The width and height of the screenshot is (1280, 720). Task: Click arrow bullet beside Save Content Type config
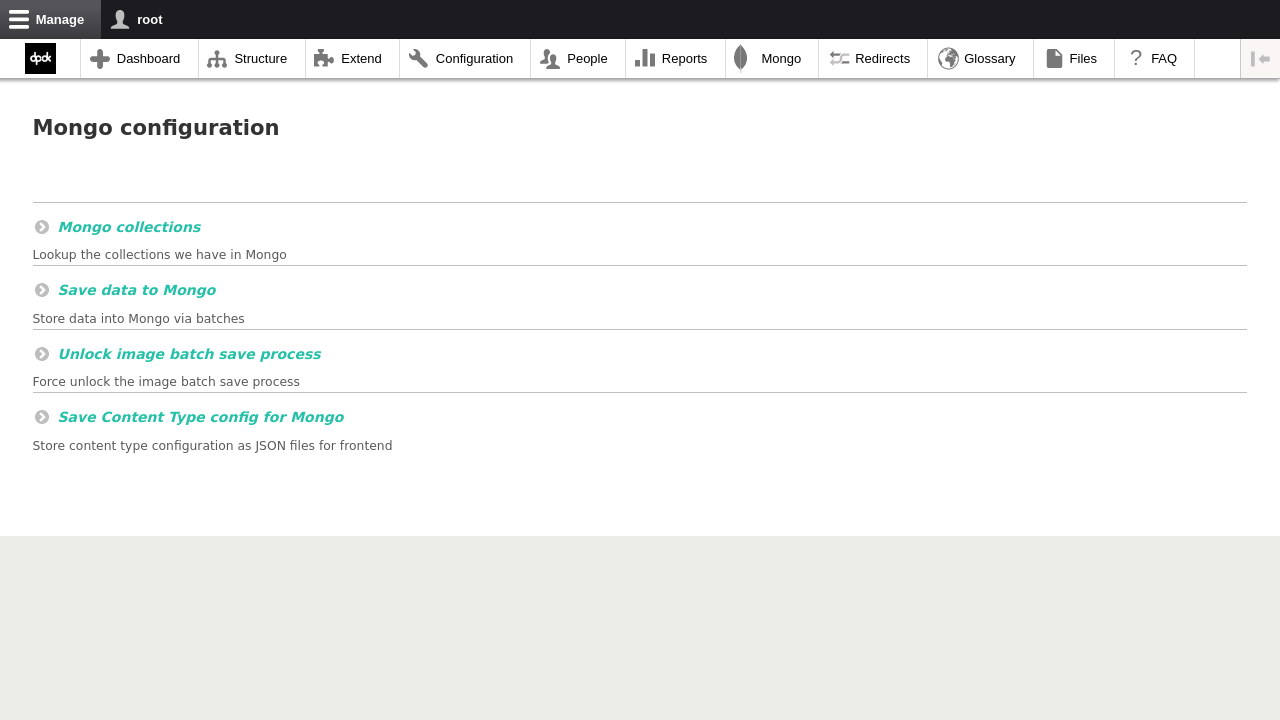click(x=42, y=417)
